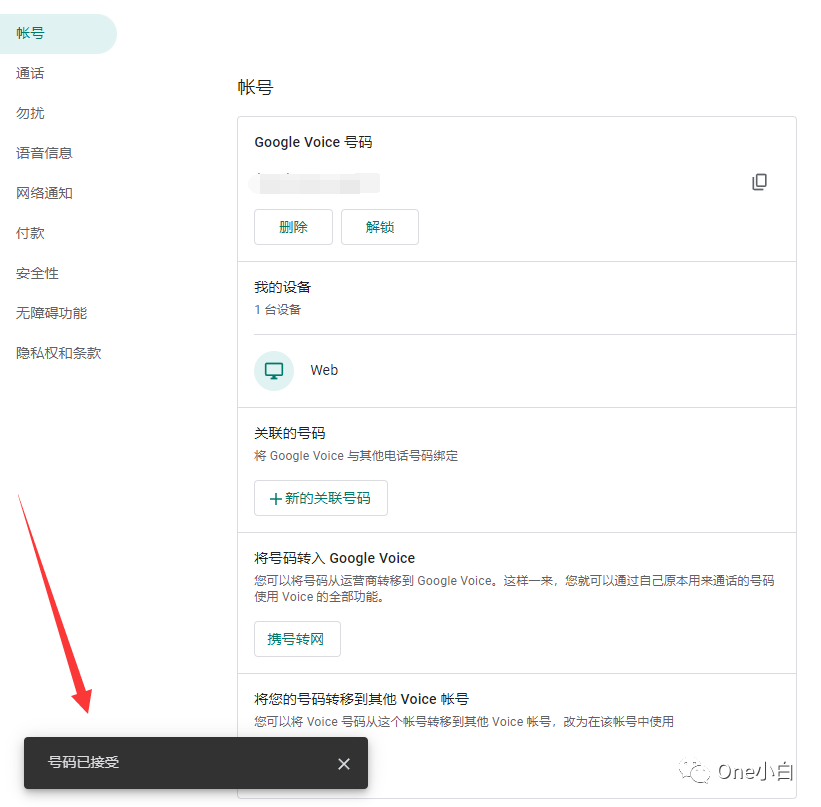Go to 通话 settings
Image resolution: width=821 pixels, height=807 pixels.
click(30, 73)
